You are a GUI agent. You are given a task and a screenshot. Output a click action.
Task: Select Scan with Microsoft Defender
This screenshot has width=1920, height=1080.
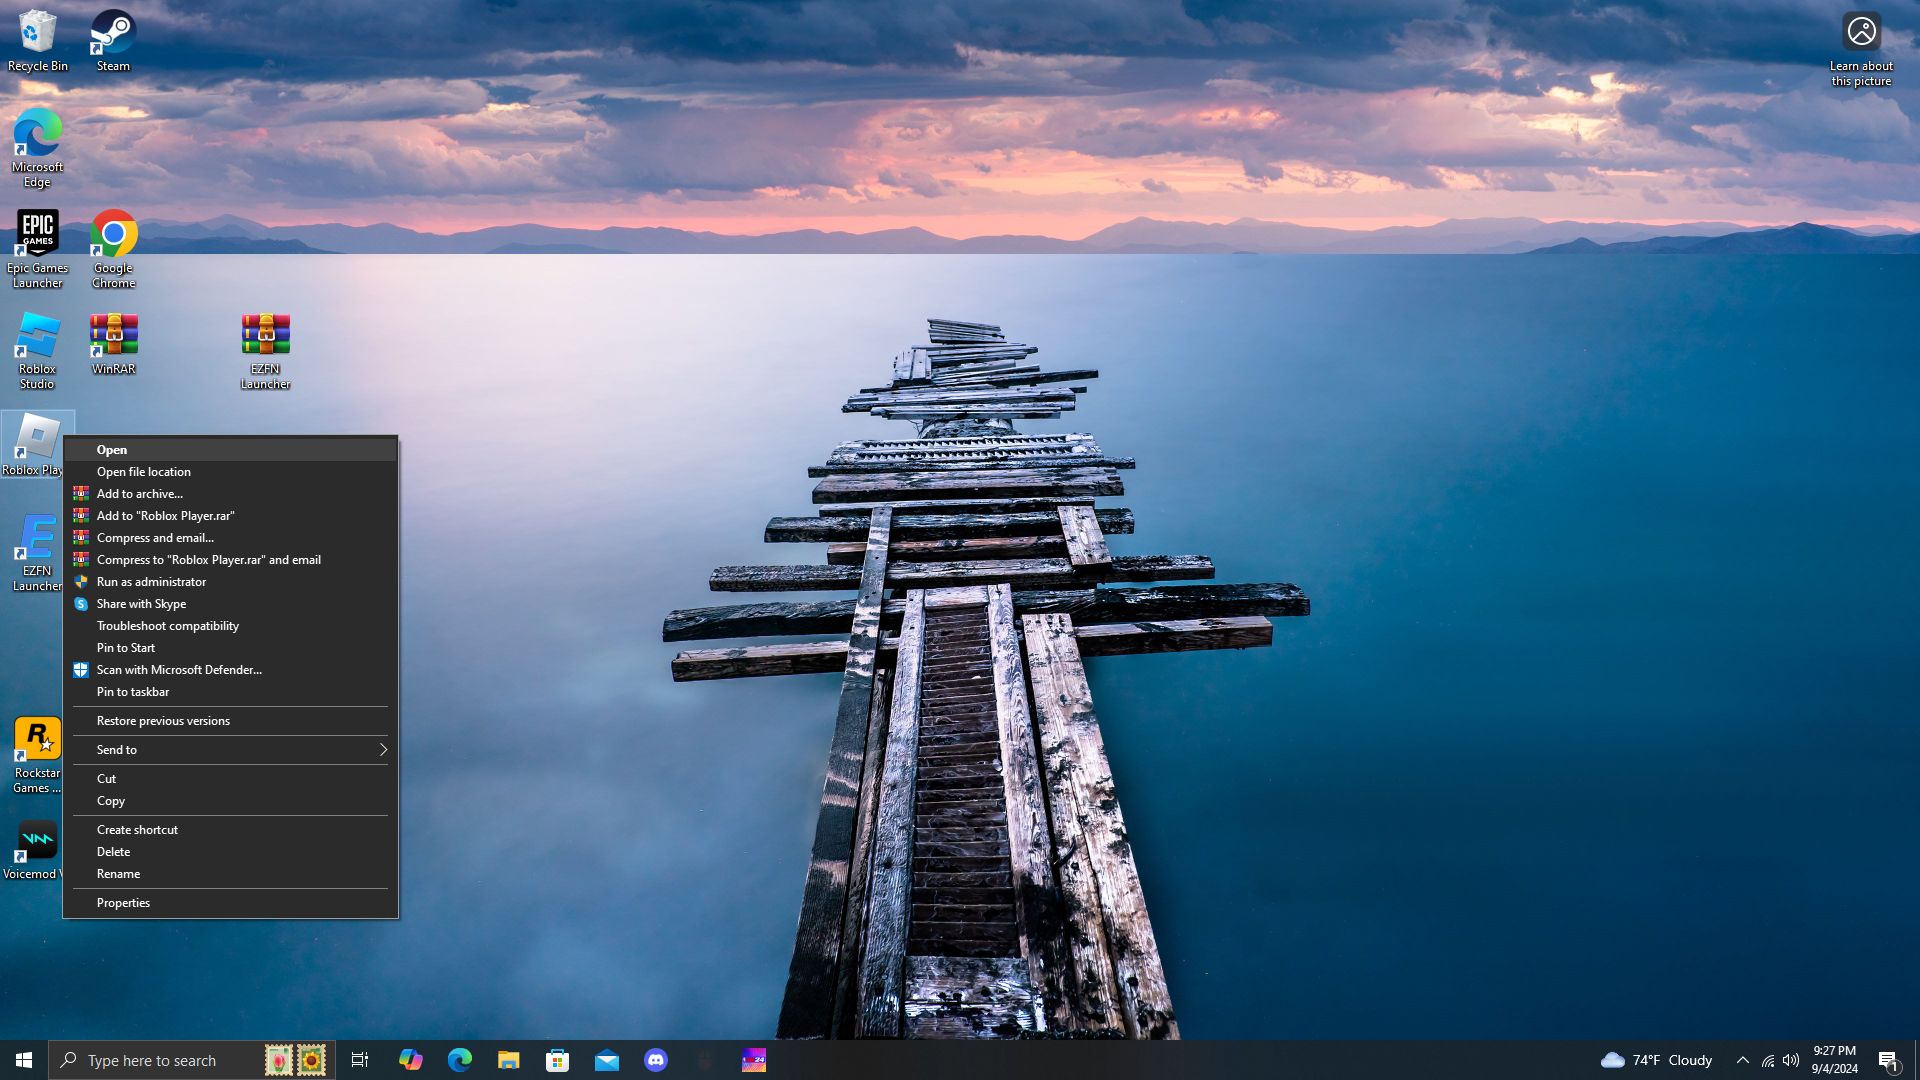[179, 670]
